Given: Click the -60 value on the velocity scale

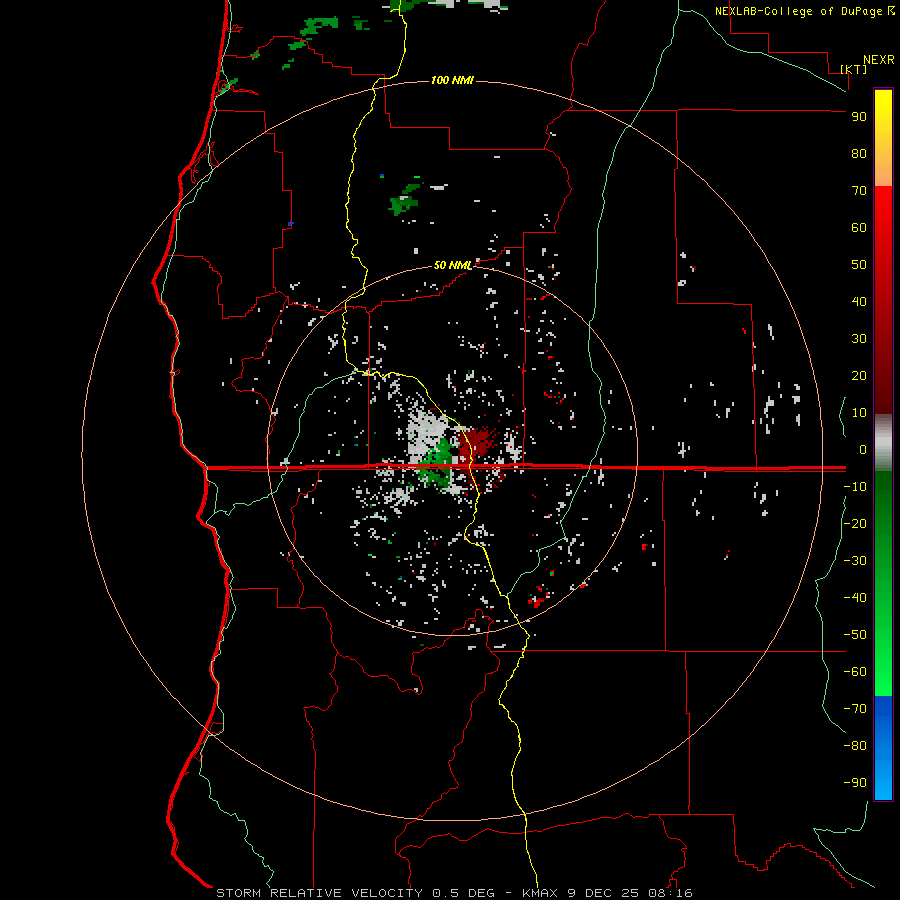Looking at the screenshot, I should [855, 672].
